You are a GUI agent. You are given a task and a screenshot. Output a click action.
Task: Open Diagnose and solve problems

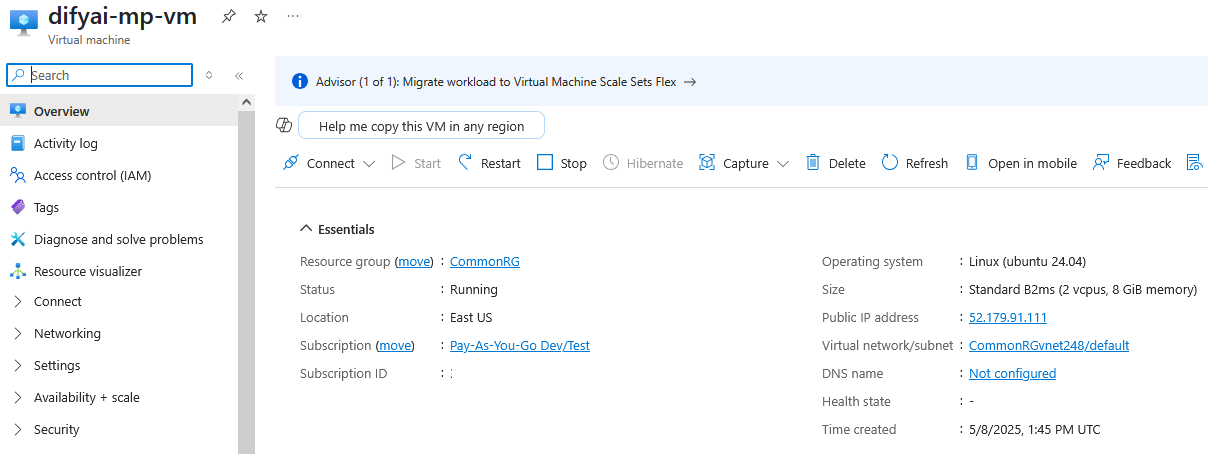pyautogui.click(x=119, y=239)
